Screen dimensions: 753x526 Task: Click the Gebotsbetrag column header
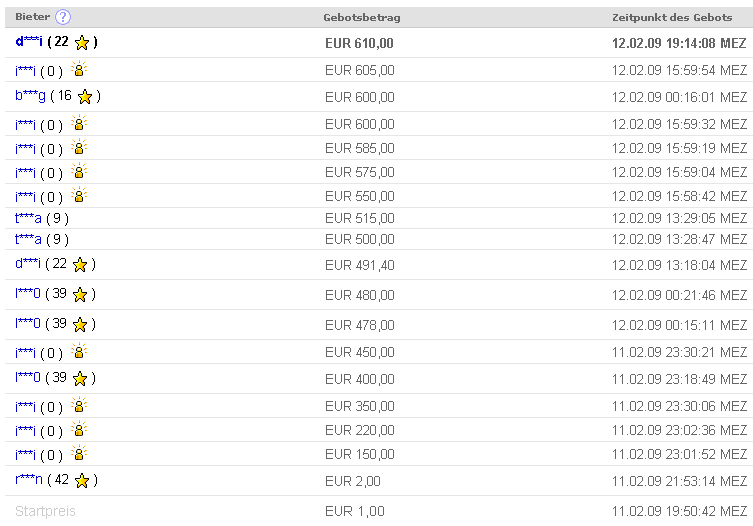362,17
